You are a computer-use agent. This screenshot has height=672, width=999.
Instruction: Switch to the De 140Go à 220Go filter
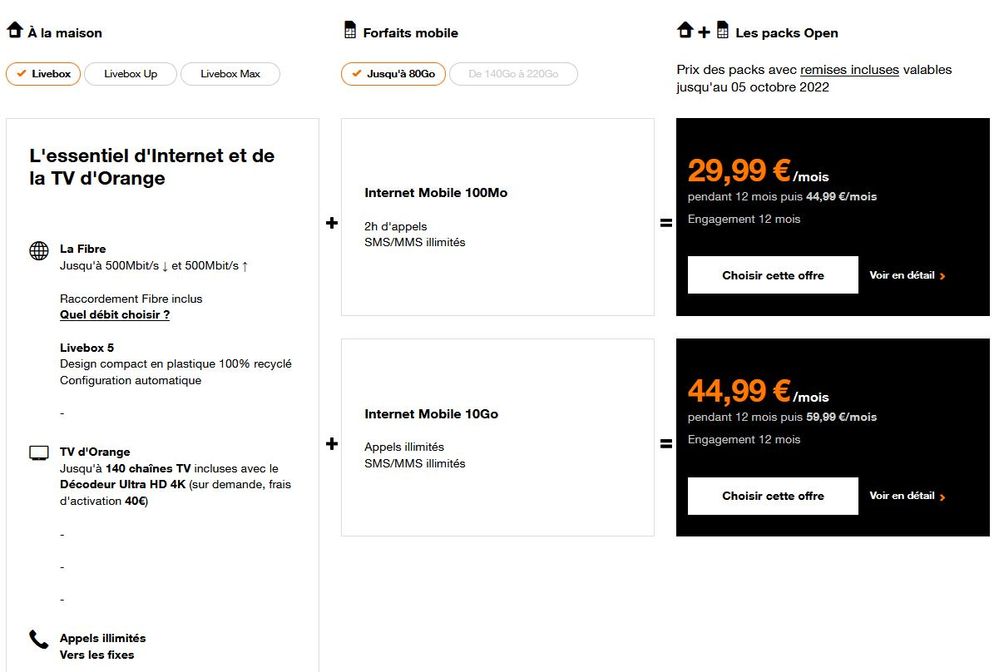pyautogui.click(x=513, y=74)
